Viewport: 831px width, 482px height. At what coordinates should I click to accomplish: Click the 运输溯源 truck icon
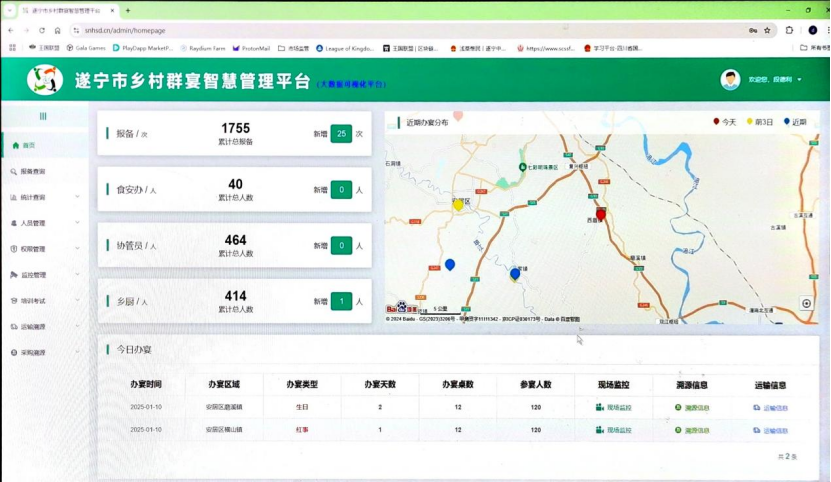14,327
